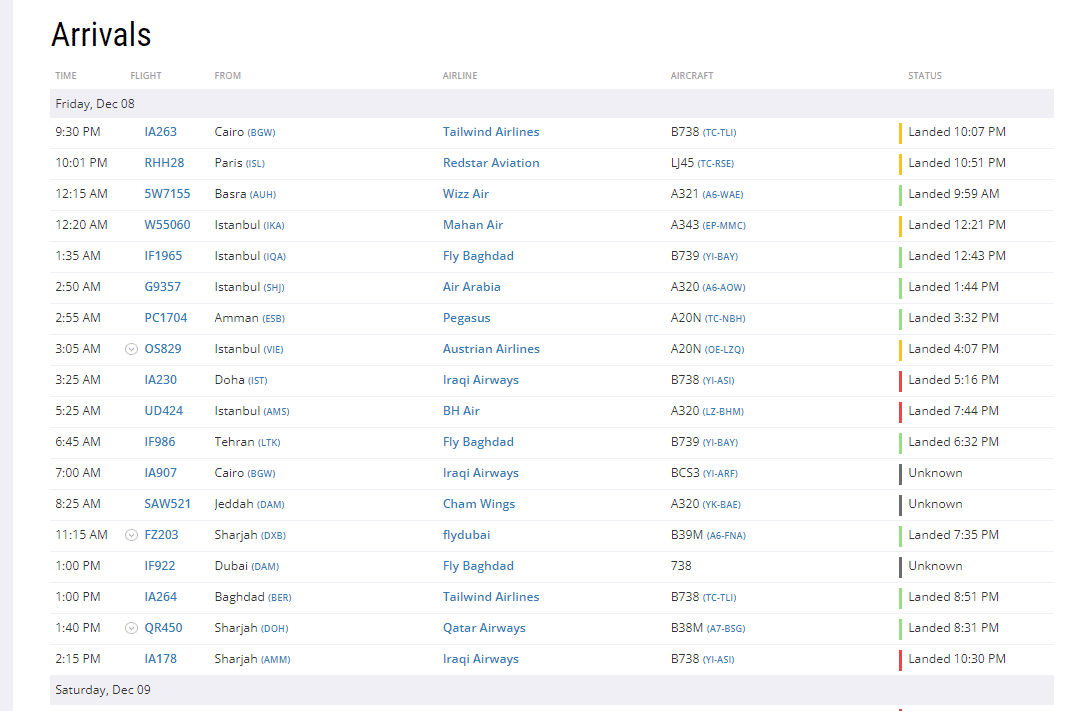Select flight number 5W7155

click(167, 194)
